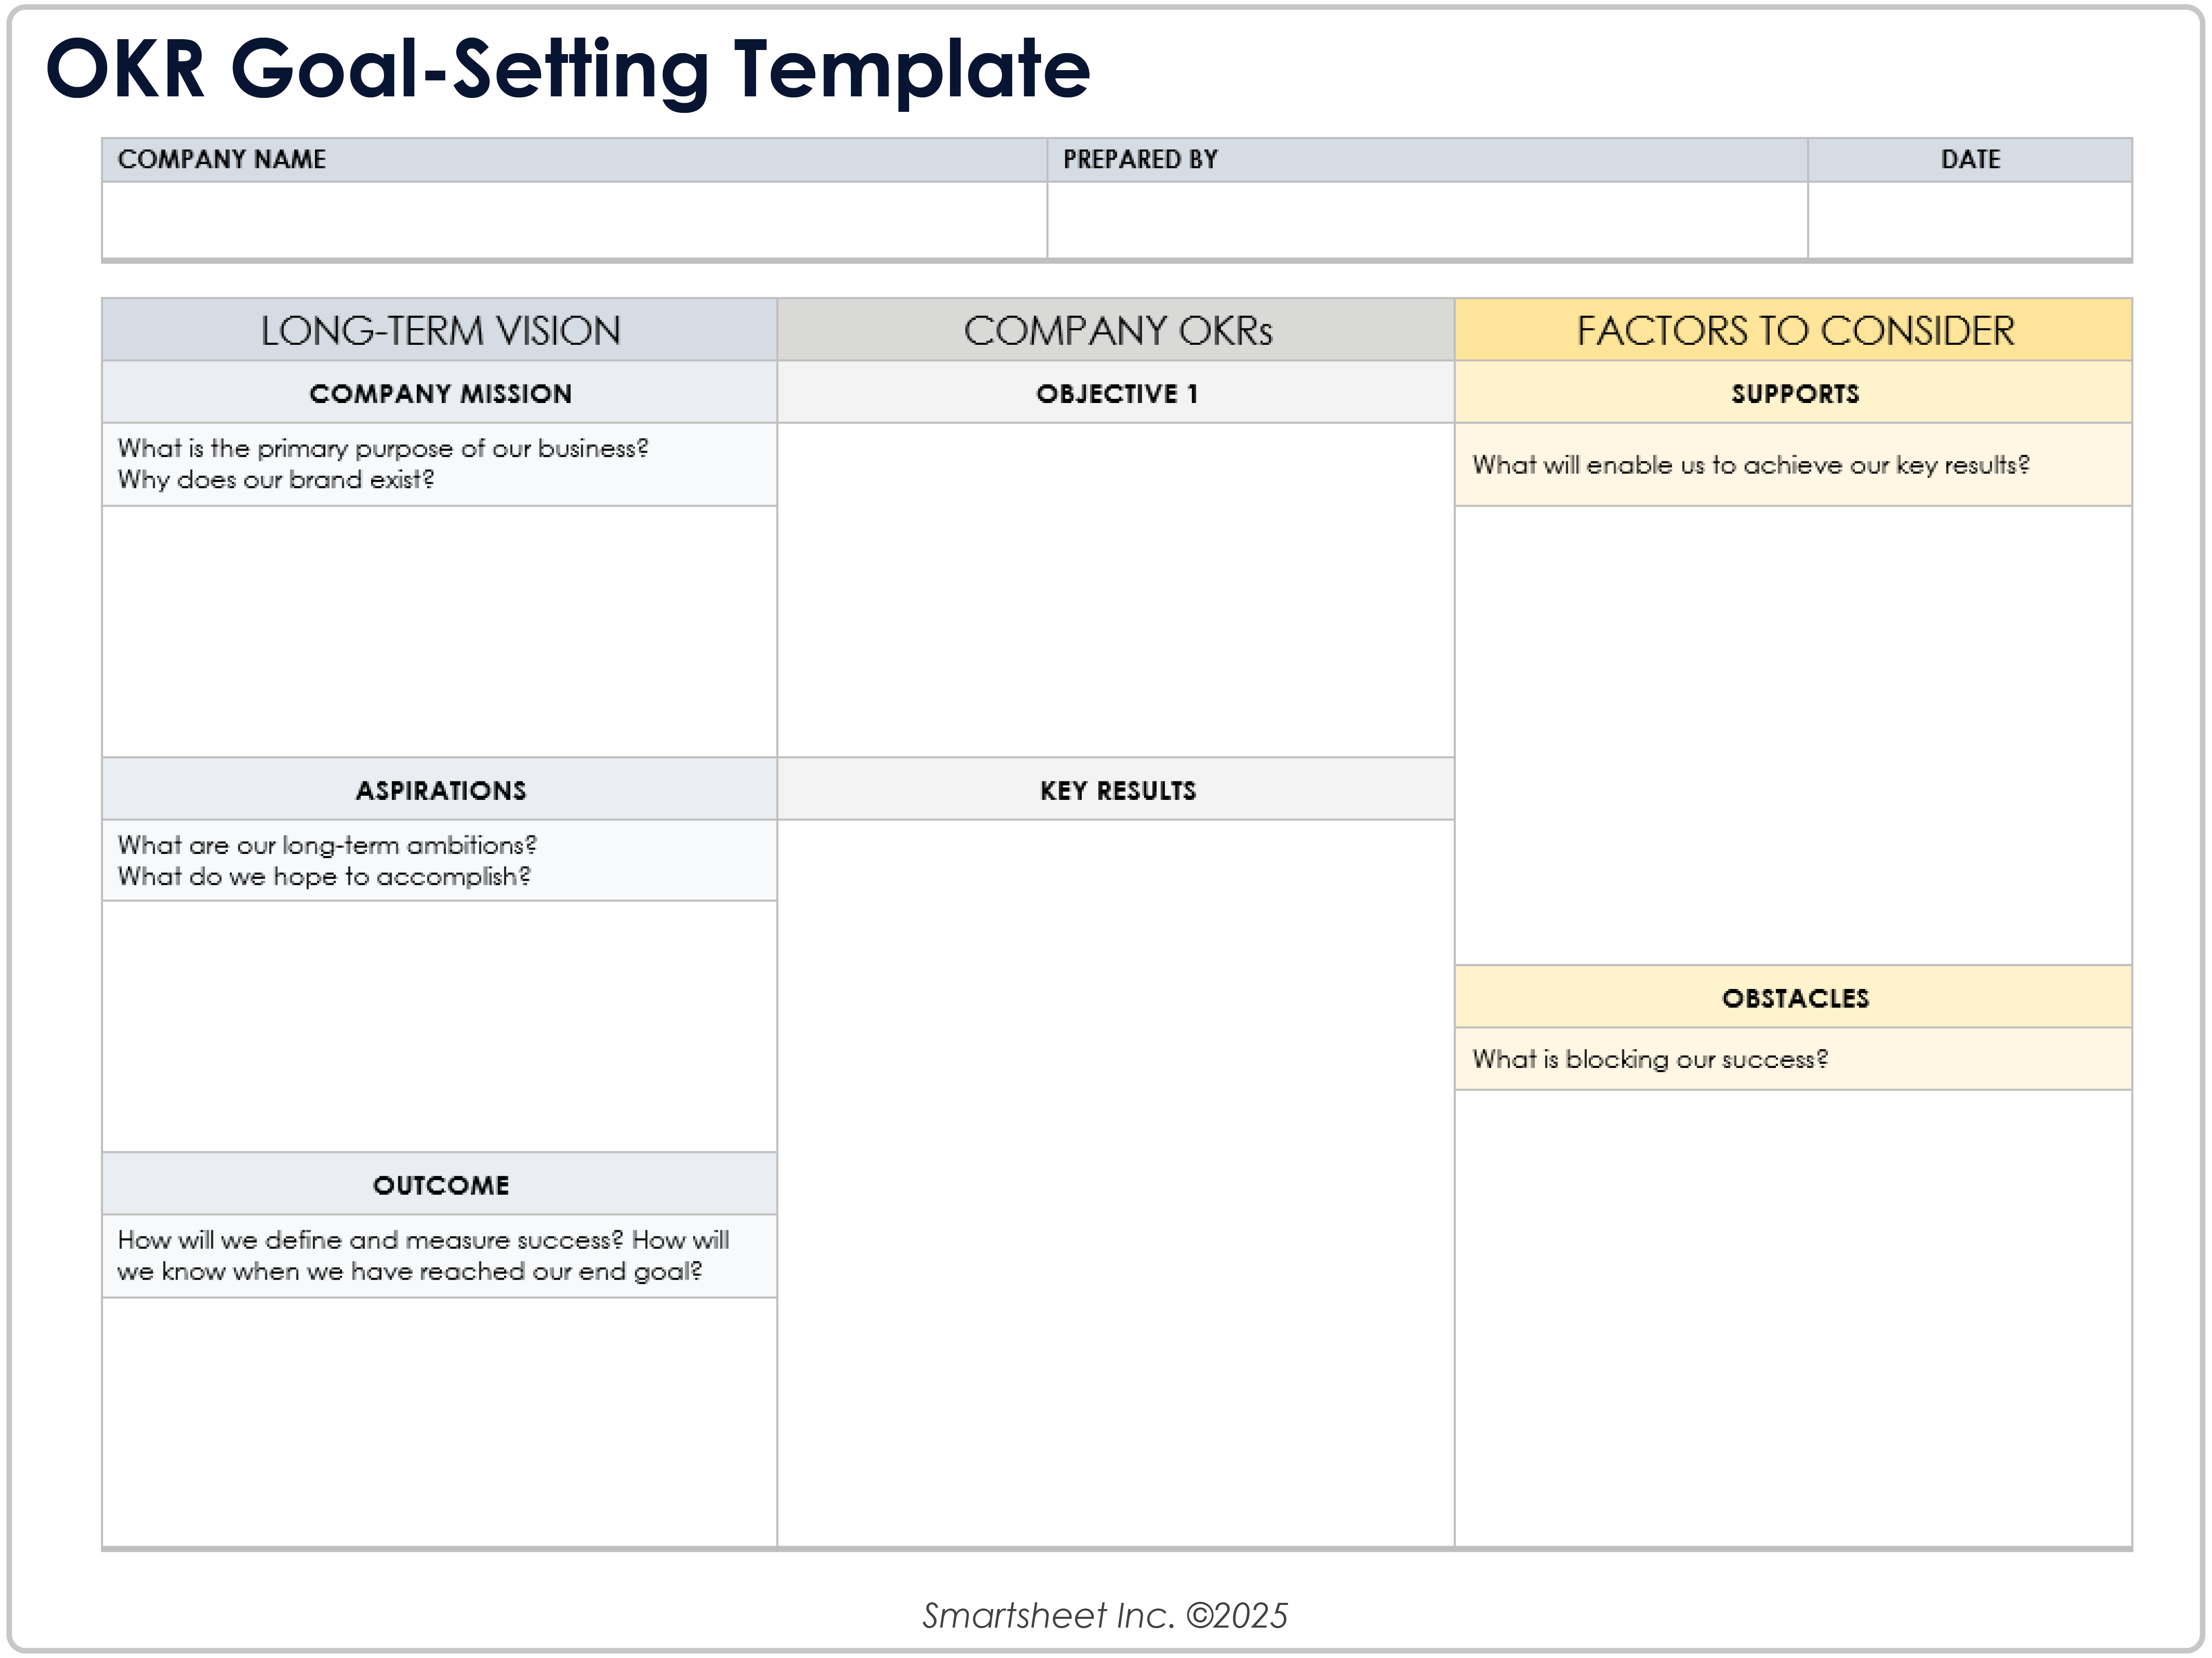Select the Company OKRs column header
Viewport: 2212px width, 1658px height.
pyautogui.click(x=1116, y=330)
